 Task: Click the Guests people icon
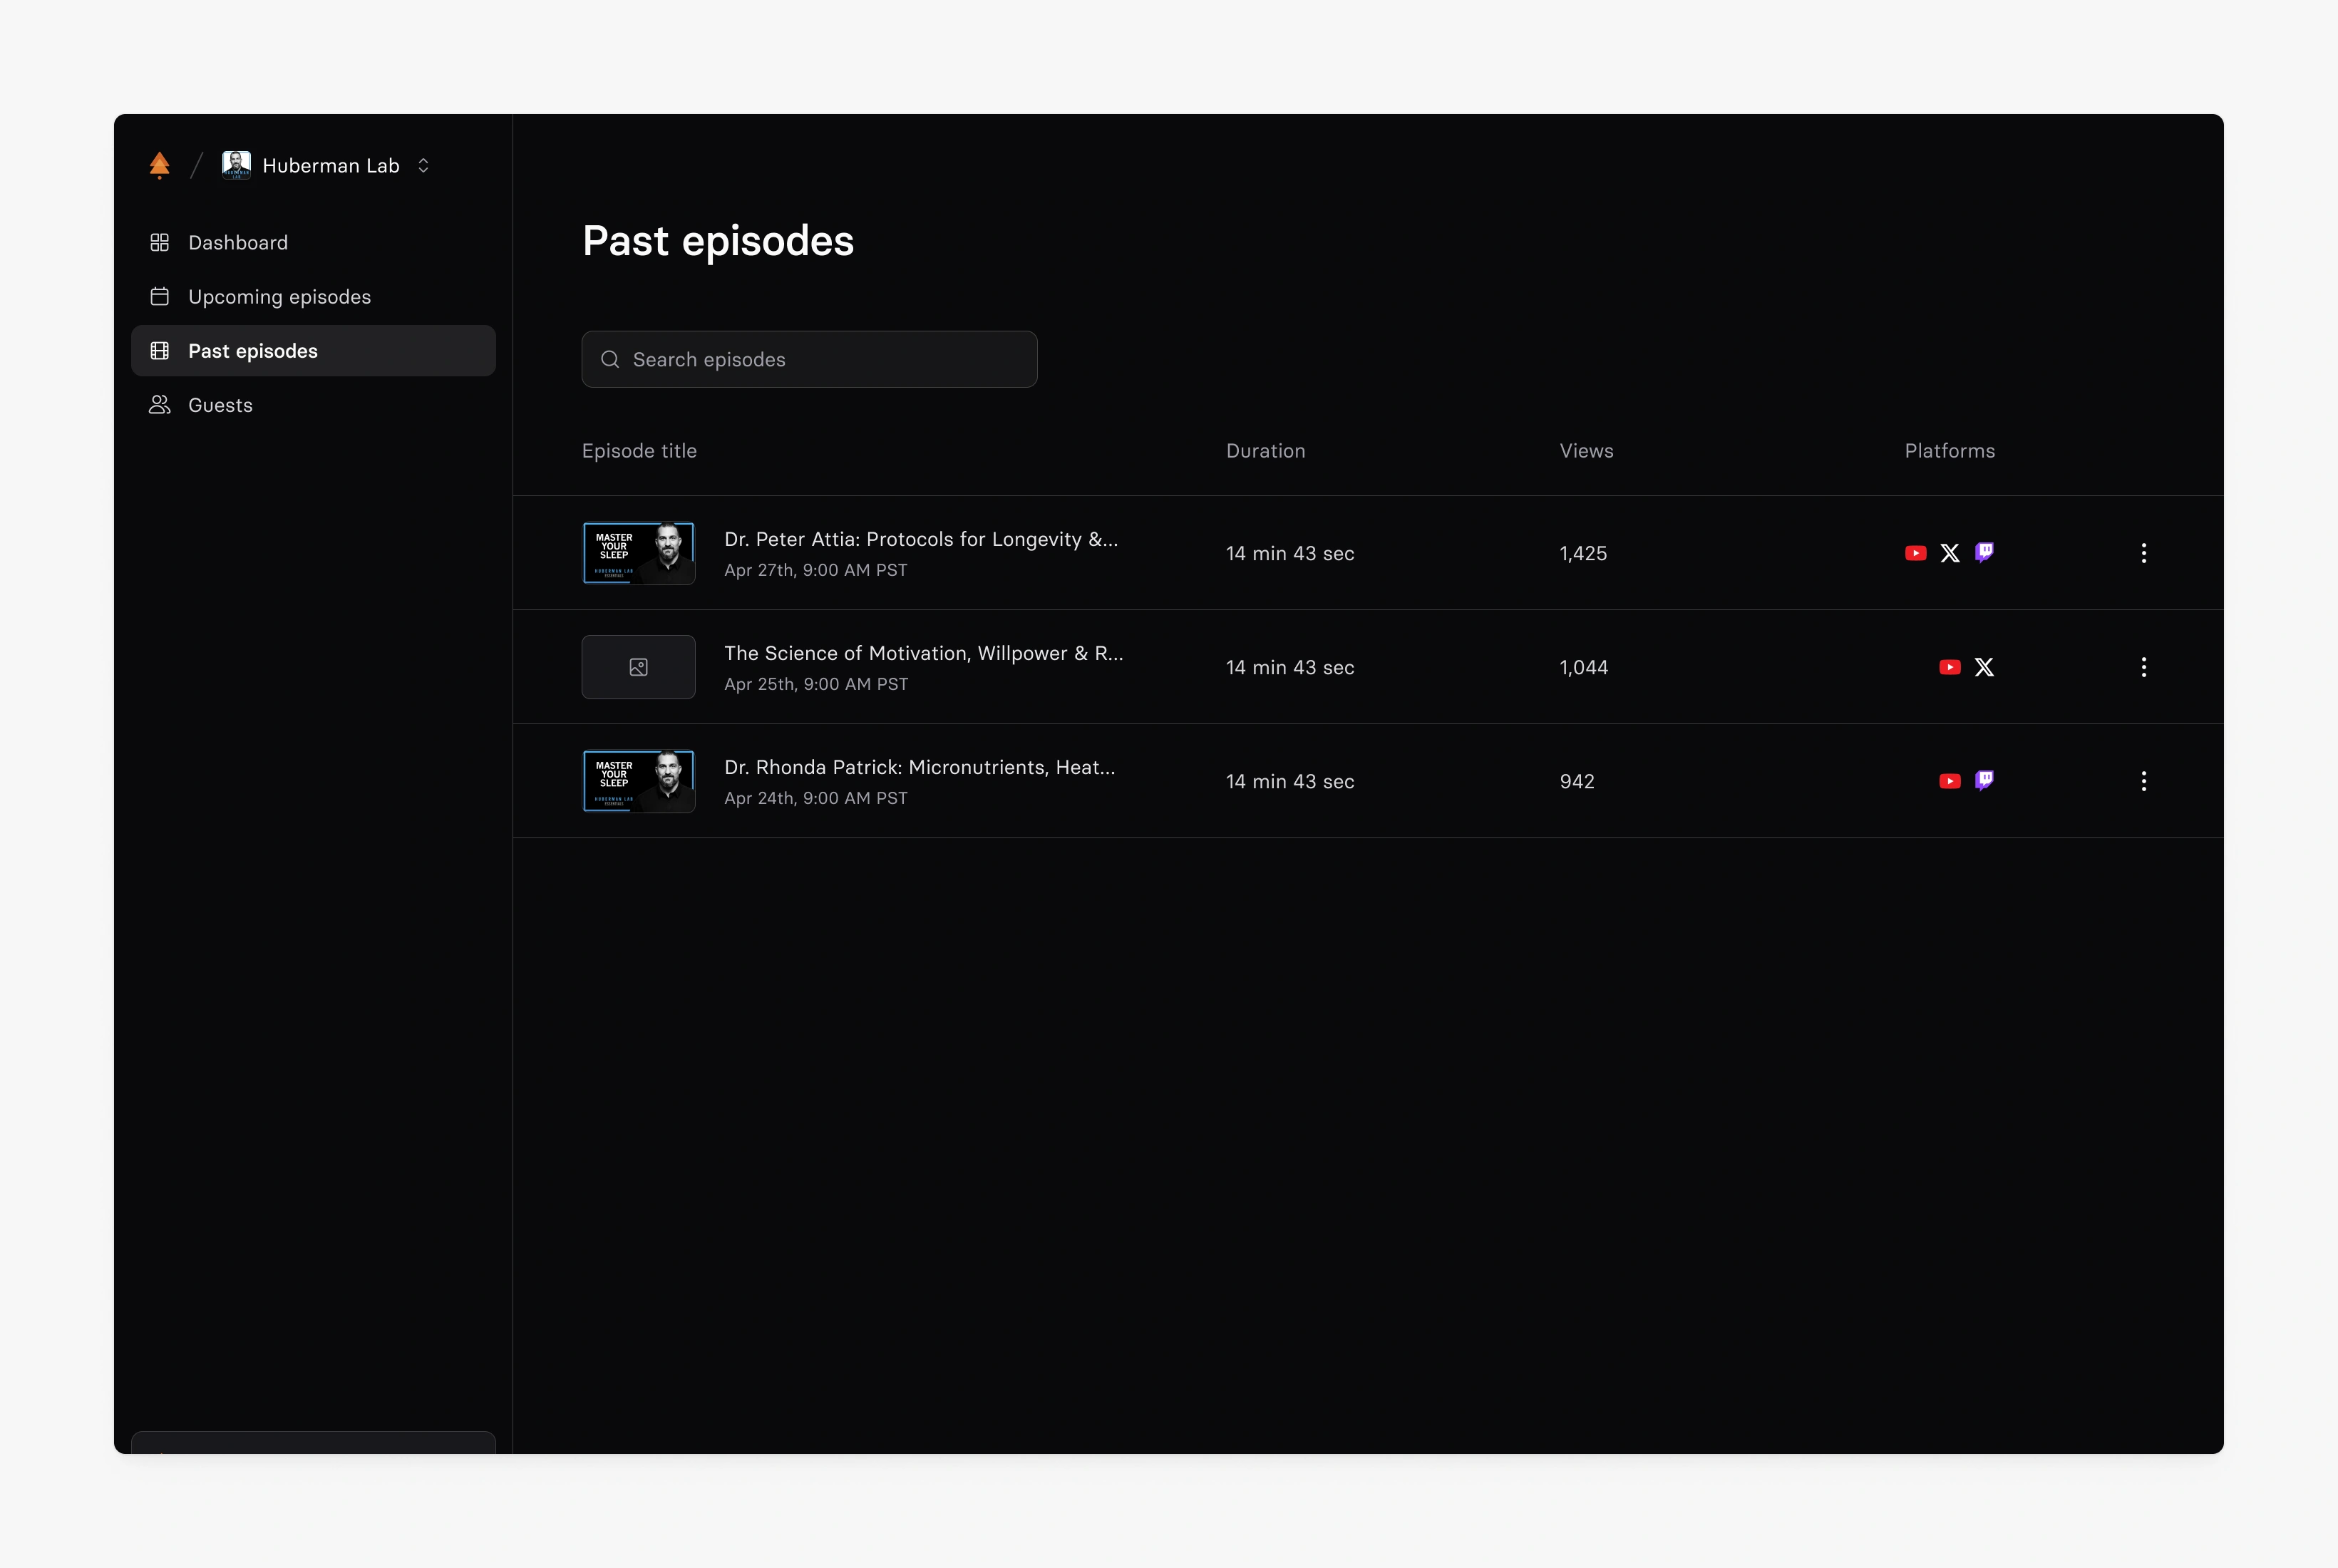click(159, 405)
